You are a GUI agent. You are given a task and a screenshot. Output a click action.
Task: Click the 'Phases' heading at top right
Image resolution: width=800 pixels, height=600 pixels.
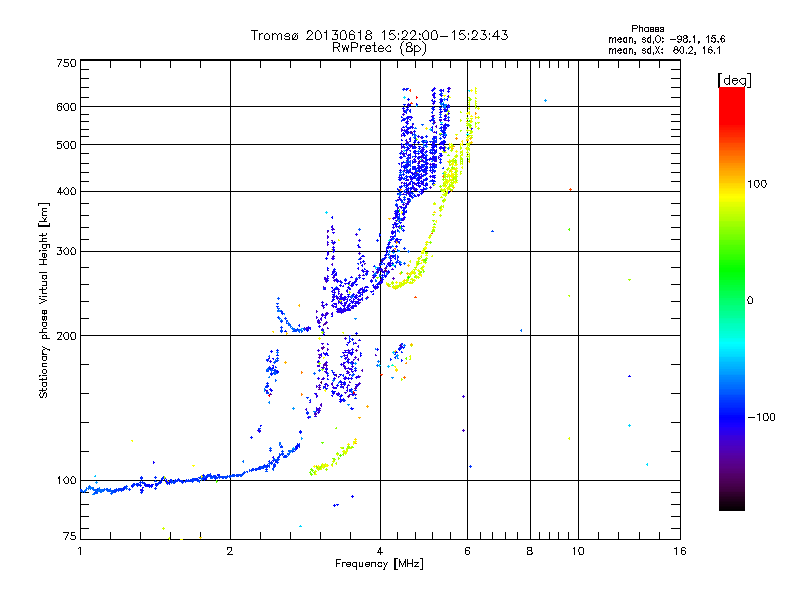[x=647, y=29]
